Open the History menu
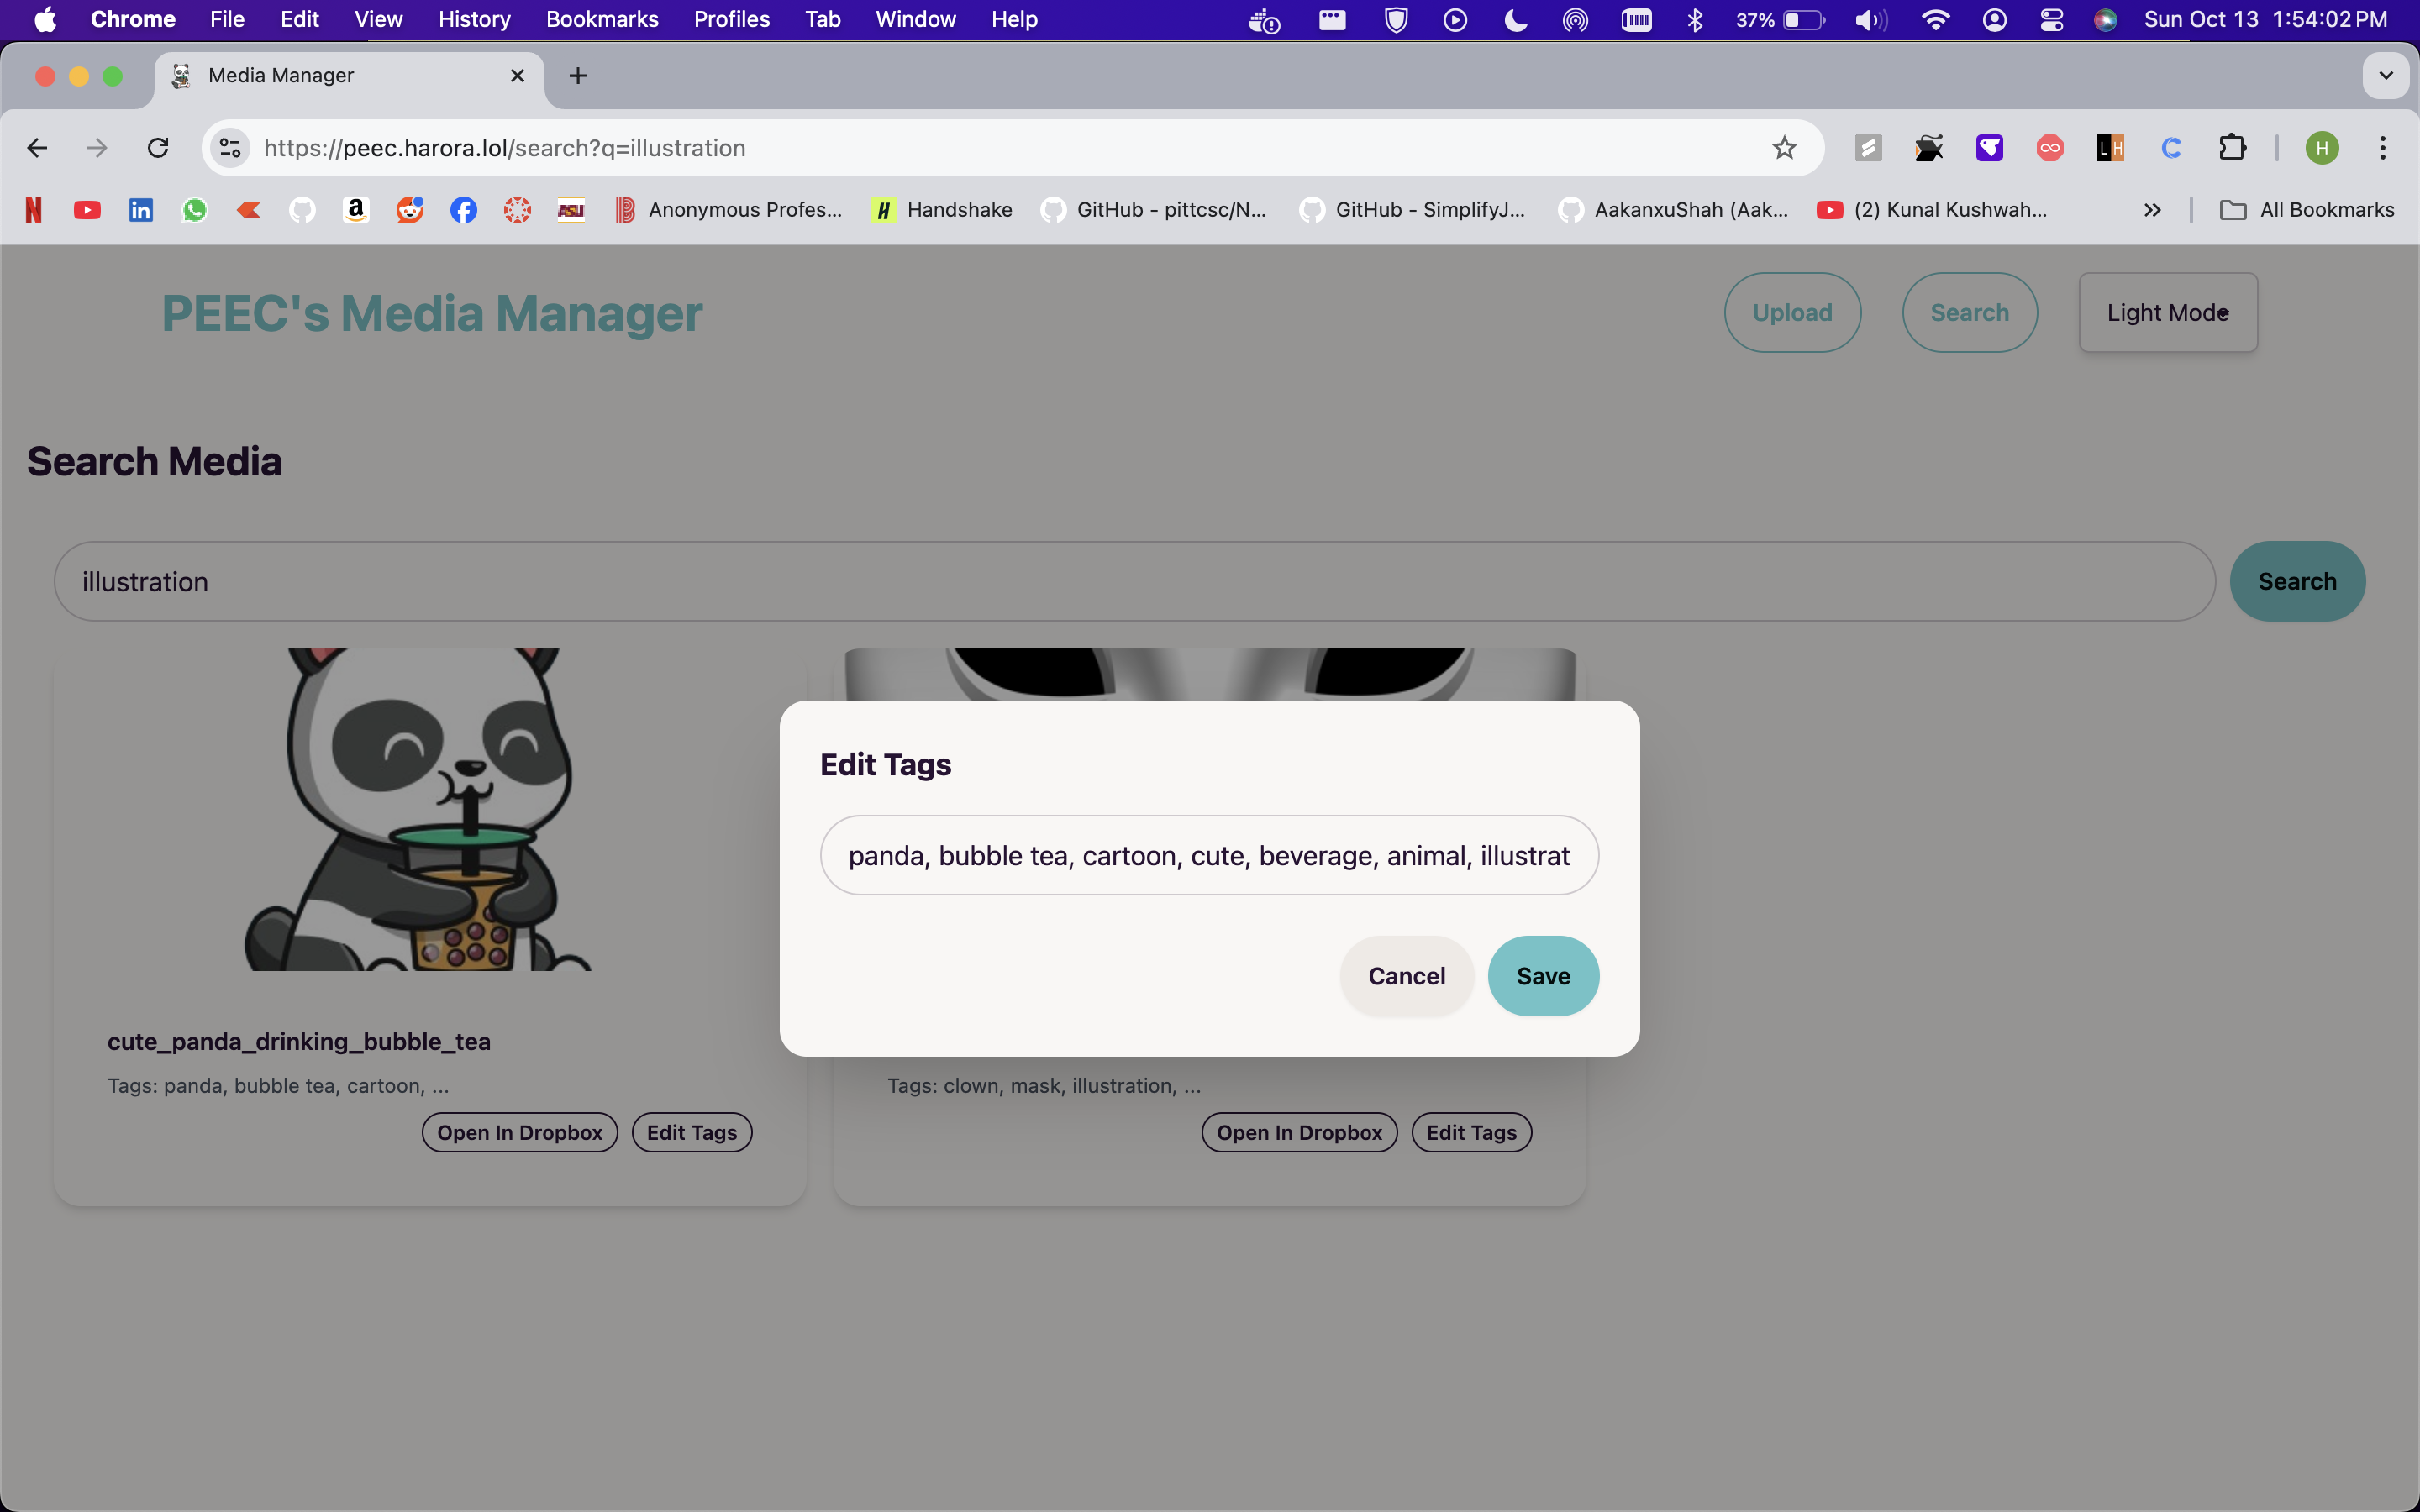This screenshot has width=2420, height=1512. (474, 20)
